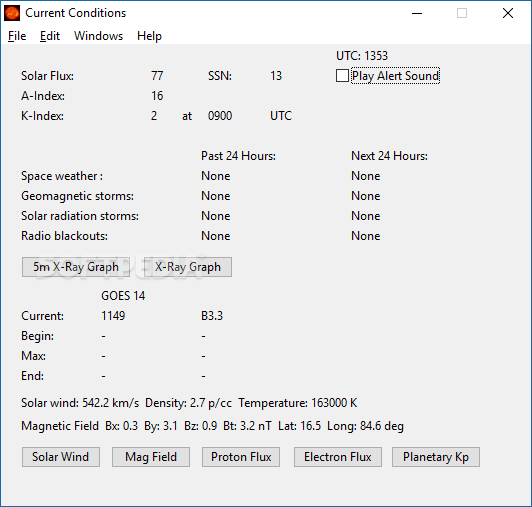Click the Next 24 Hours heading

tap(389, 156)
